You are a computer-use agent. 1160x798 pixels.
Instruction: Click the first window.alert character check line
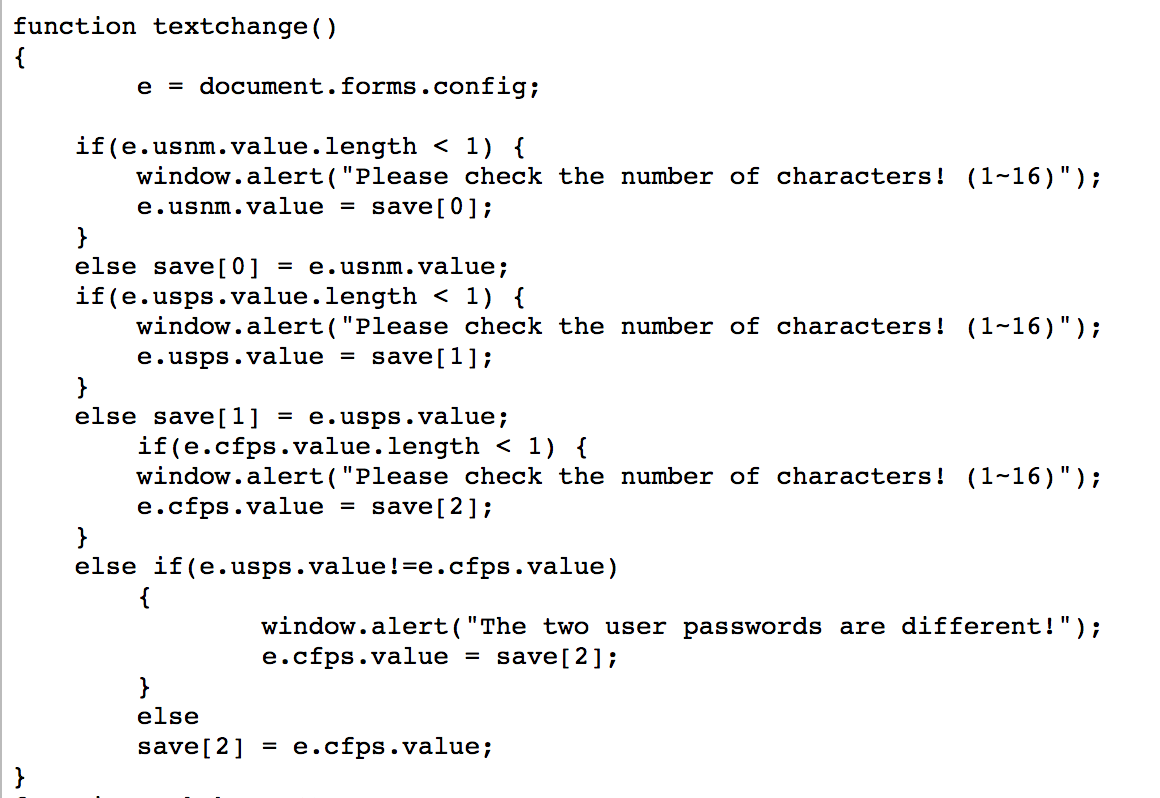pos(618,177)
